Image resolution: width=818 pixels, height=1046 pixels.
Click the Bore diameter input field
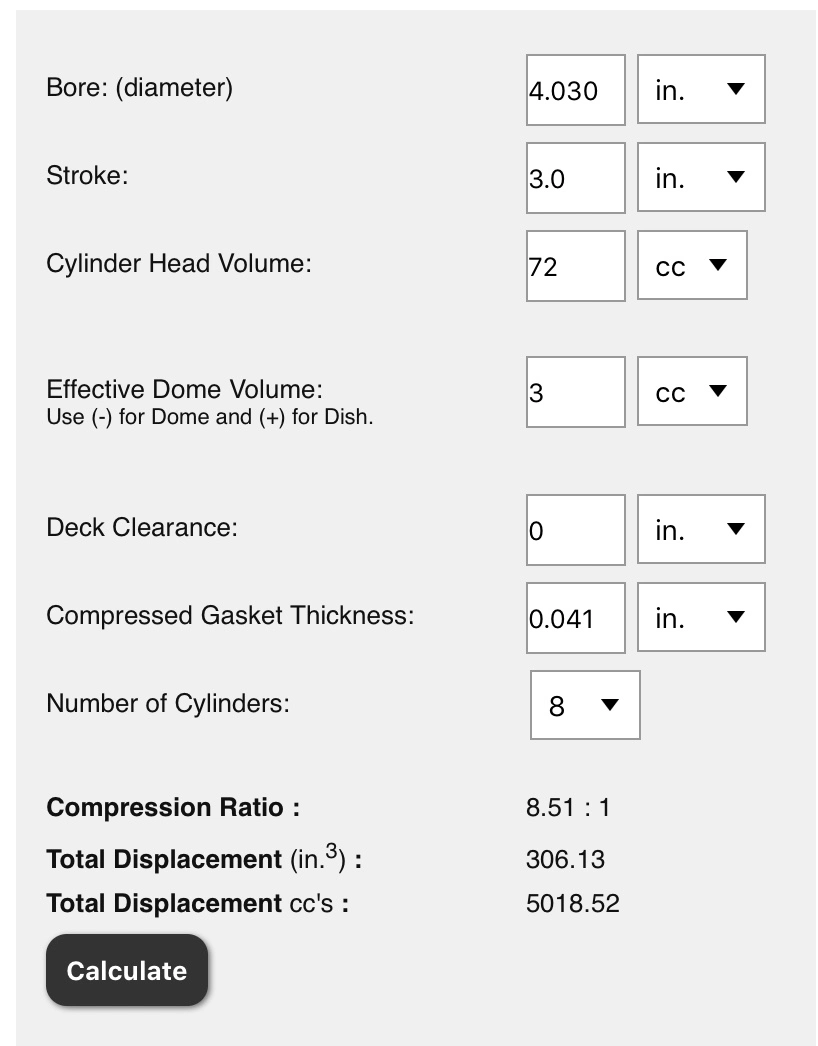576,90
